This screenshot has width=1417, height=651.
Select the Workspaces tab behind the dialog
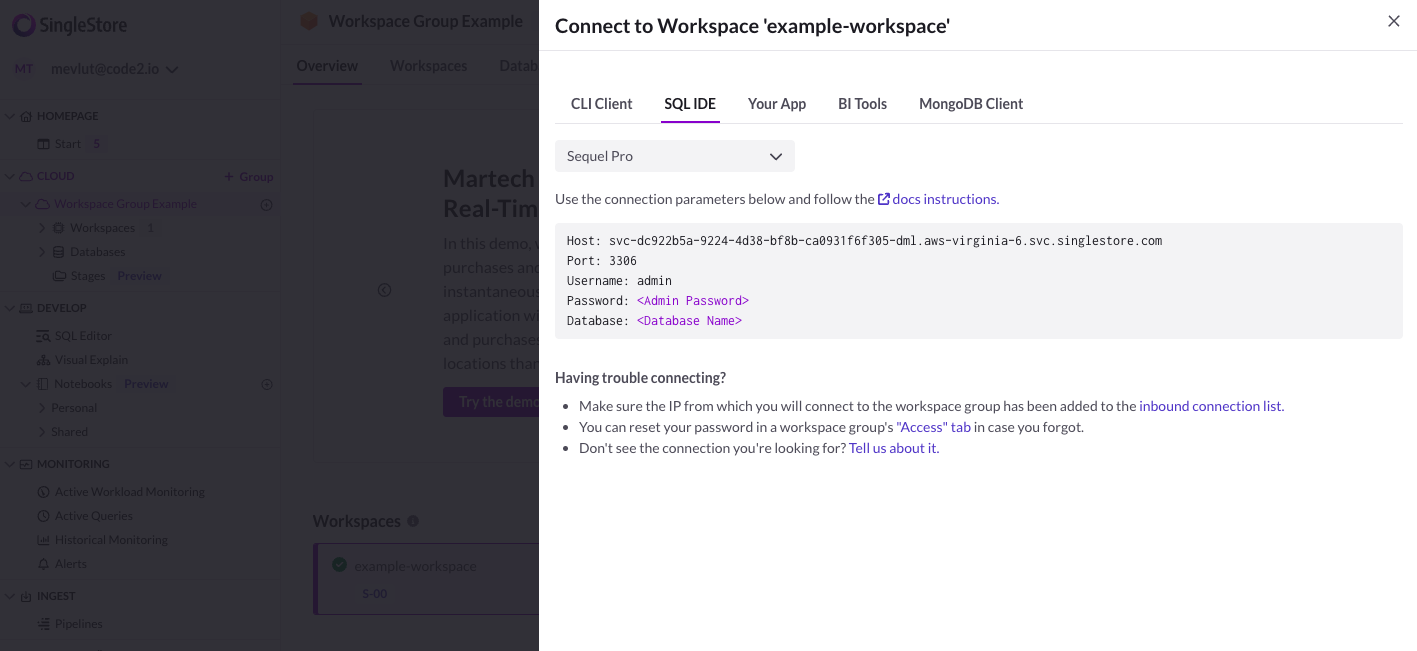pos(428,66)
